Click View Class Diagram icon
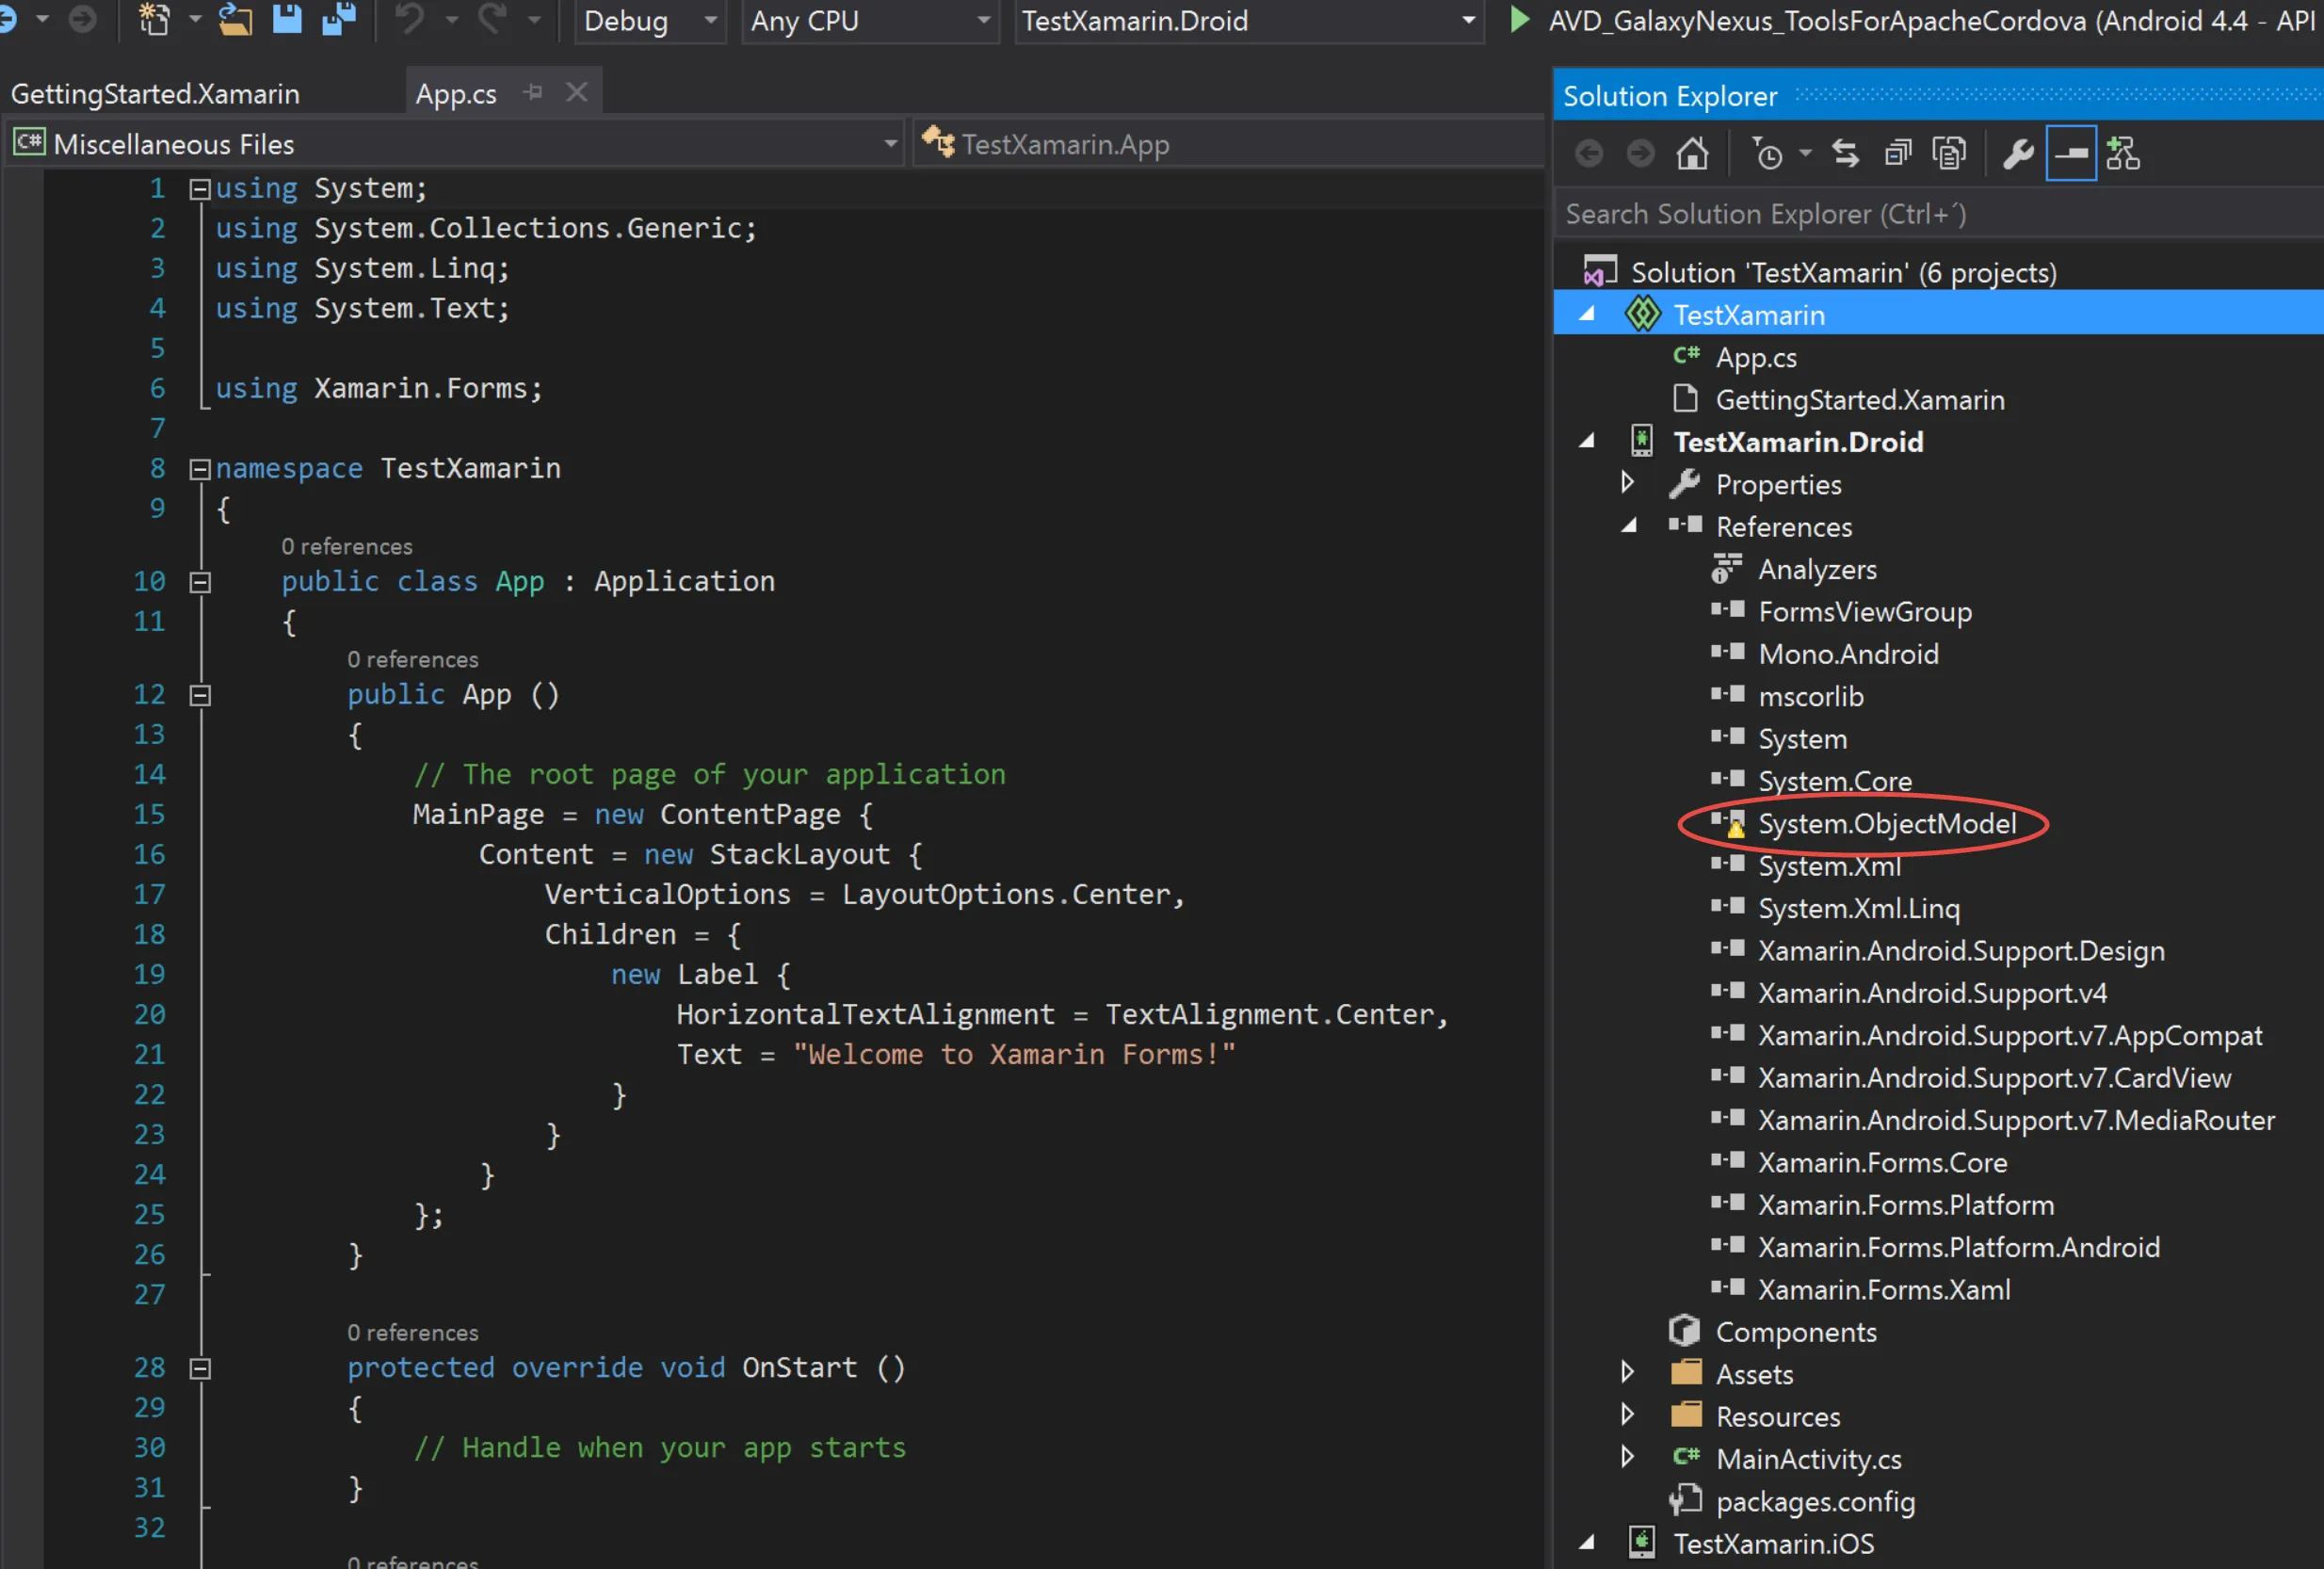 tap(2122, 154)
